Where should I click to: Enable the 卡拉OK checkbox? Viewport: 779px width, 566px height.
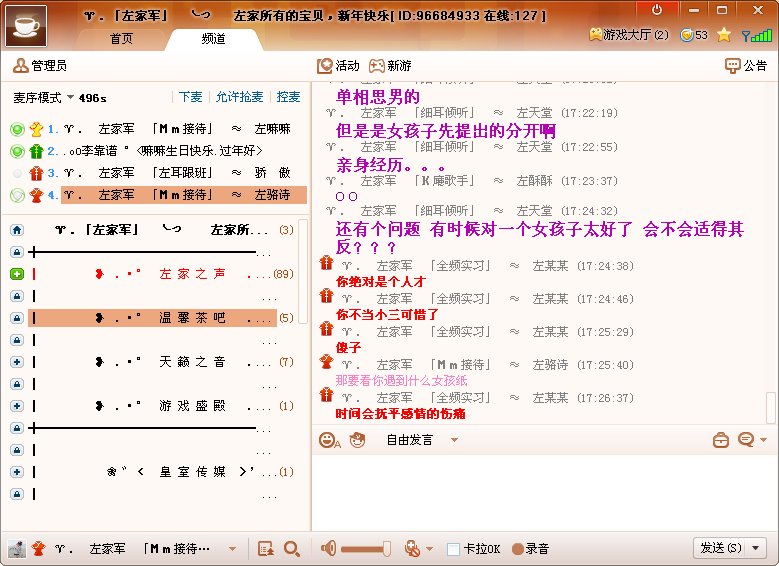(x=453, y=549)
